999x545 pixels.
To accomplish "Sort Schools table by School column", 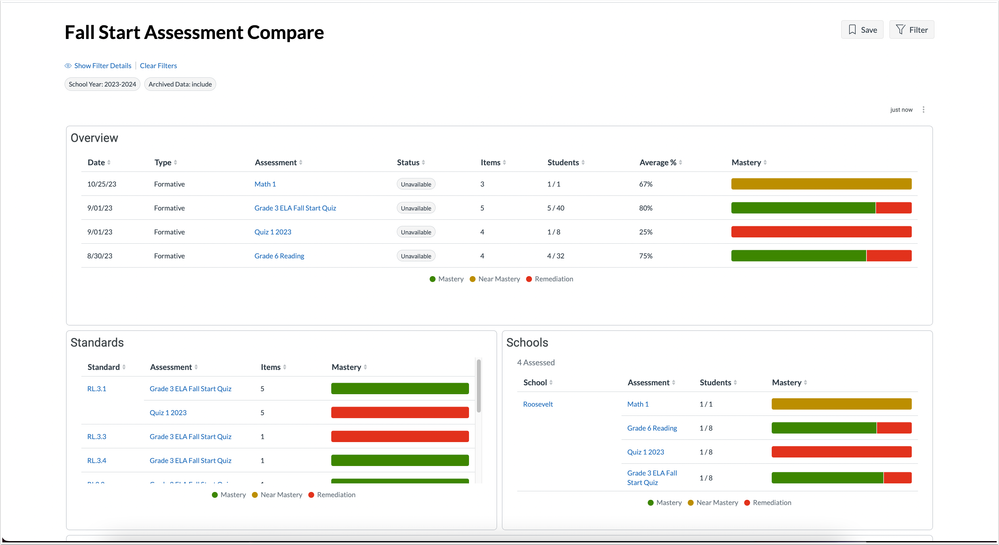I will (537, 382).
